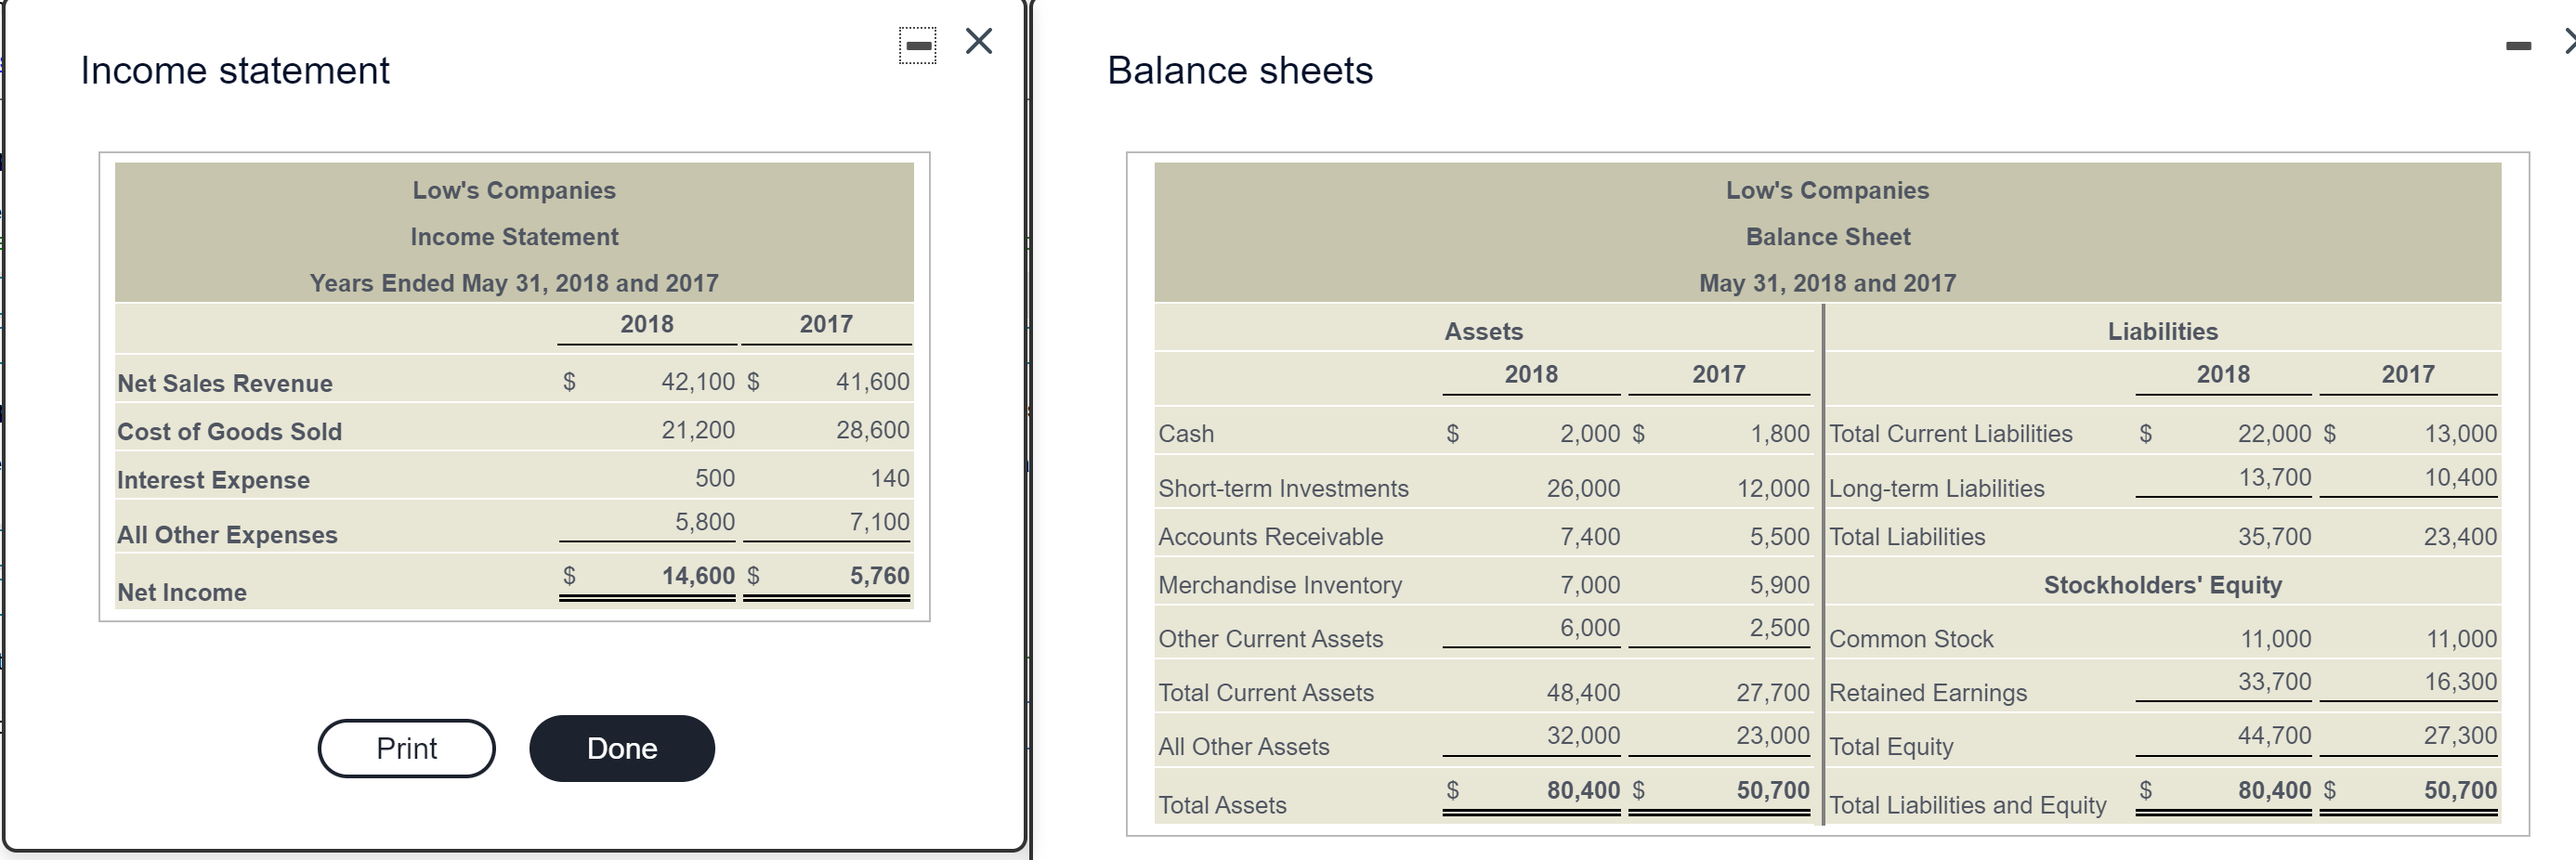The width and height of the screenshot is (2576, 860).
Task: Minimize the Balance sheets dialog
Action: 2518,45
